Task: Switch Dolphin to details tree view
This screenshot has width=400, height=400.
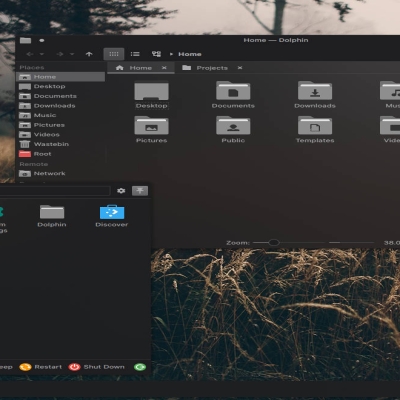Action: point(156,54)
